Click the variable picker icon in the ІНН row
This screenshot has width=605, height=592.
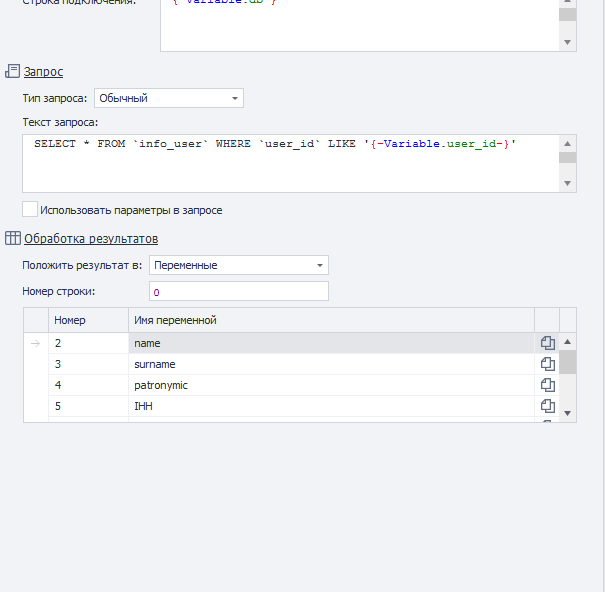(547, 406)
